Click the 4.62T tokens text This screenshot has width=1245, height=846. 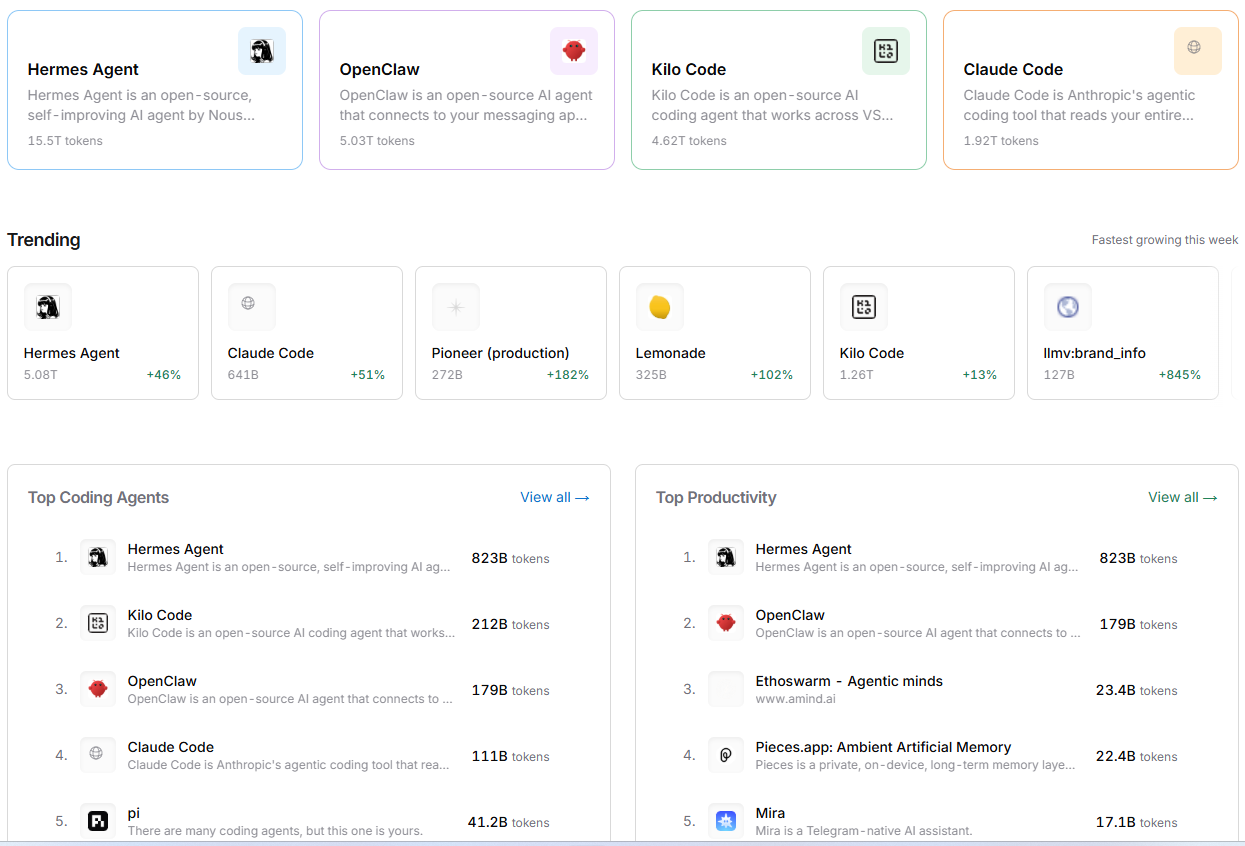point(689,141)
